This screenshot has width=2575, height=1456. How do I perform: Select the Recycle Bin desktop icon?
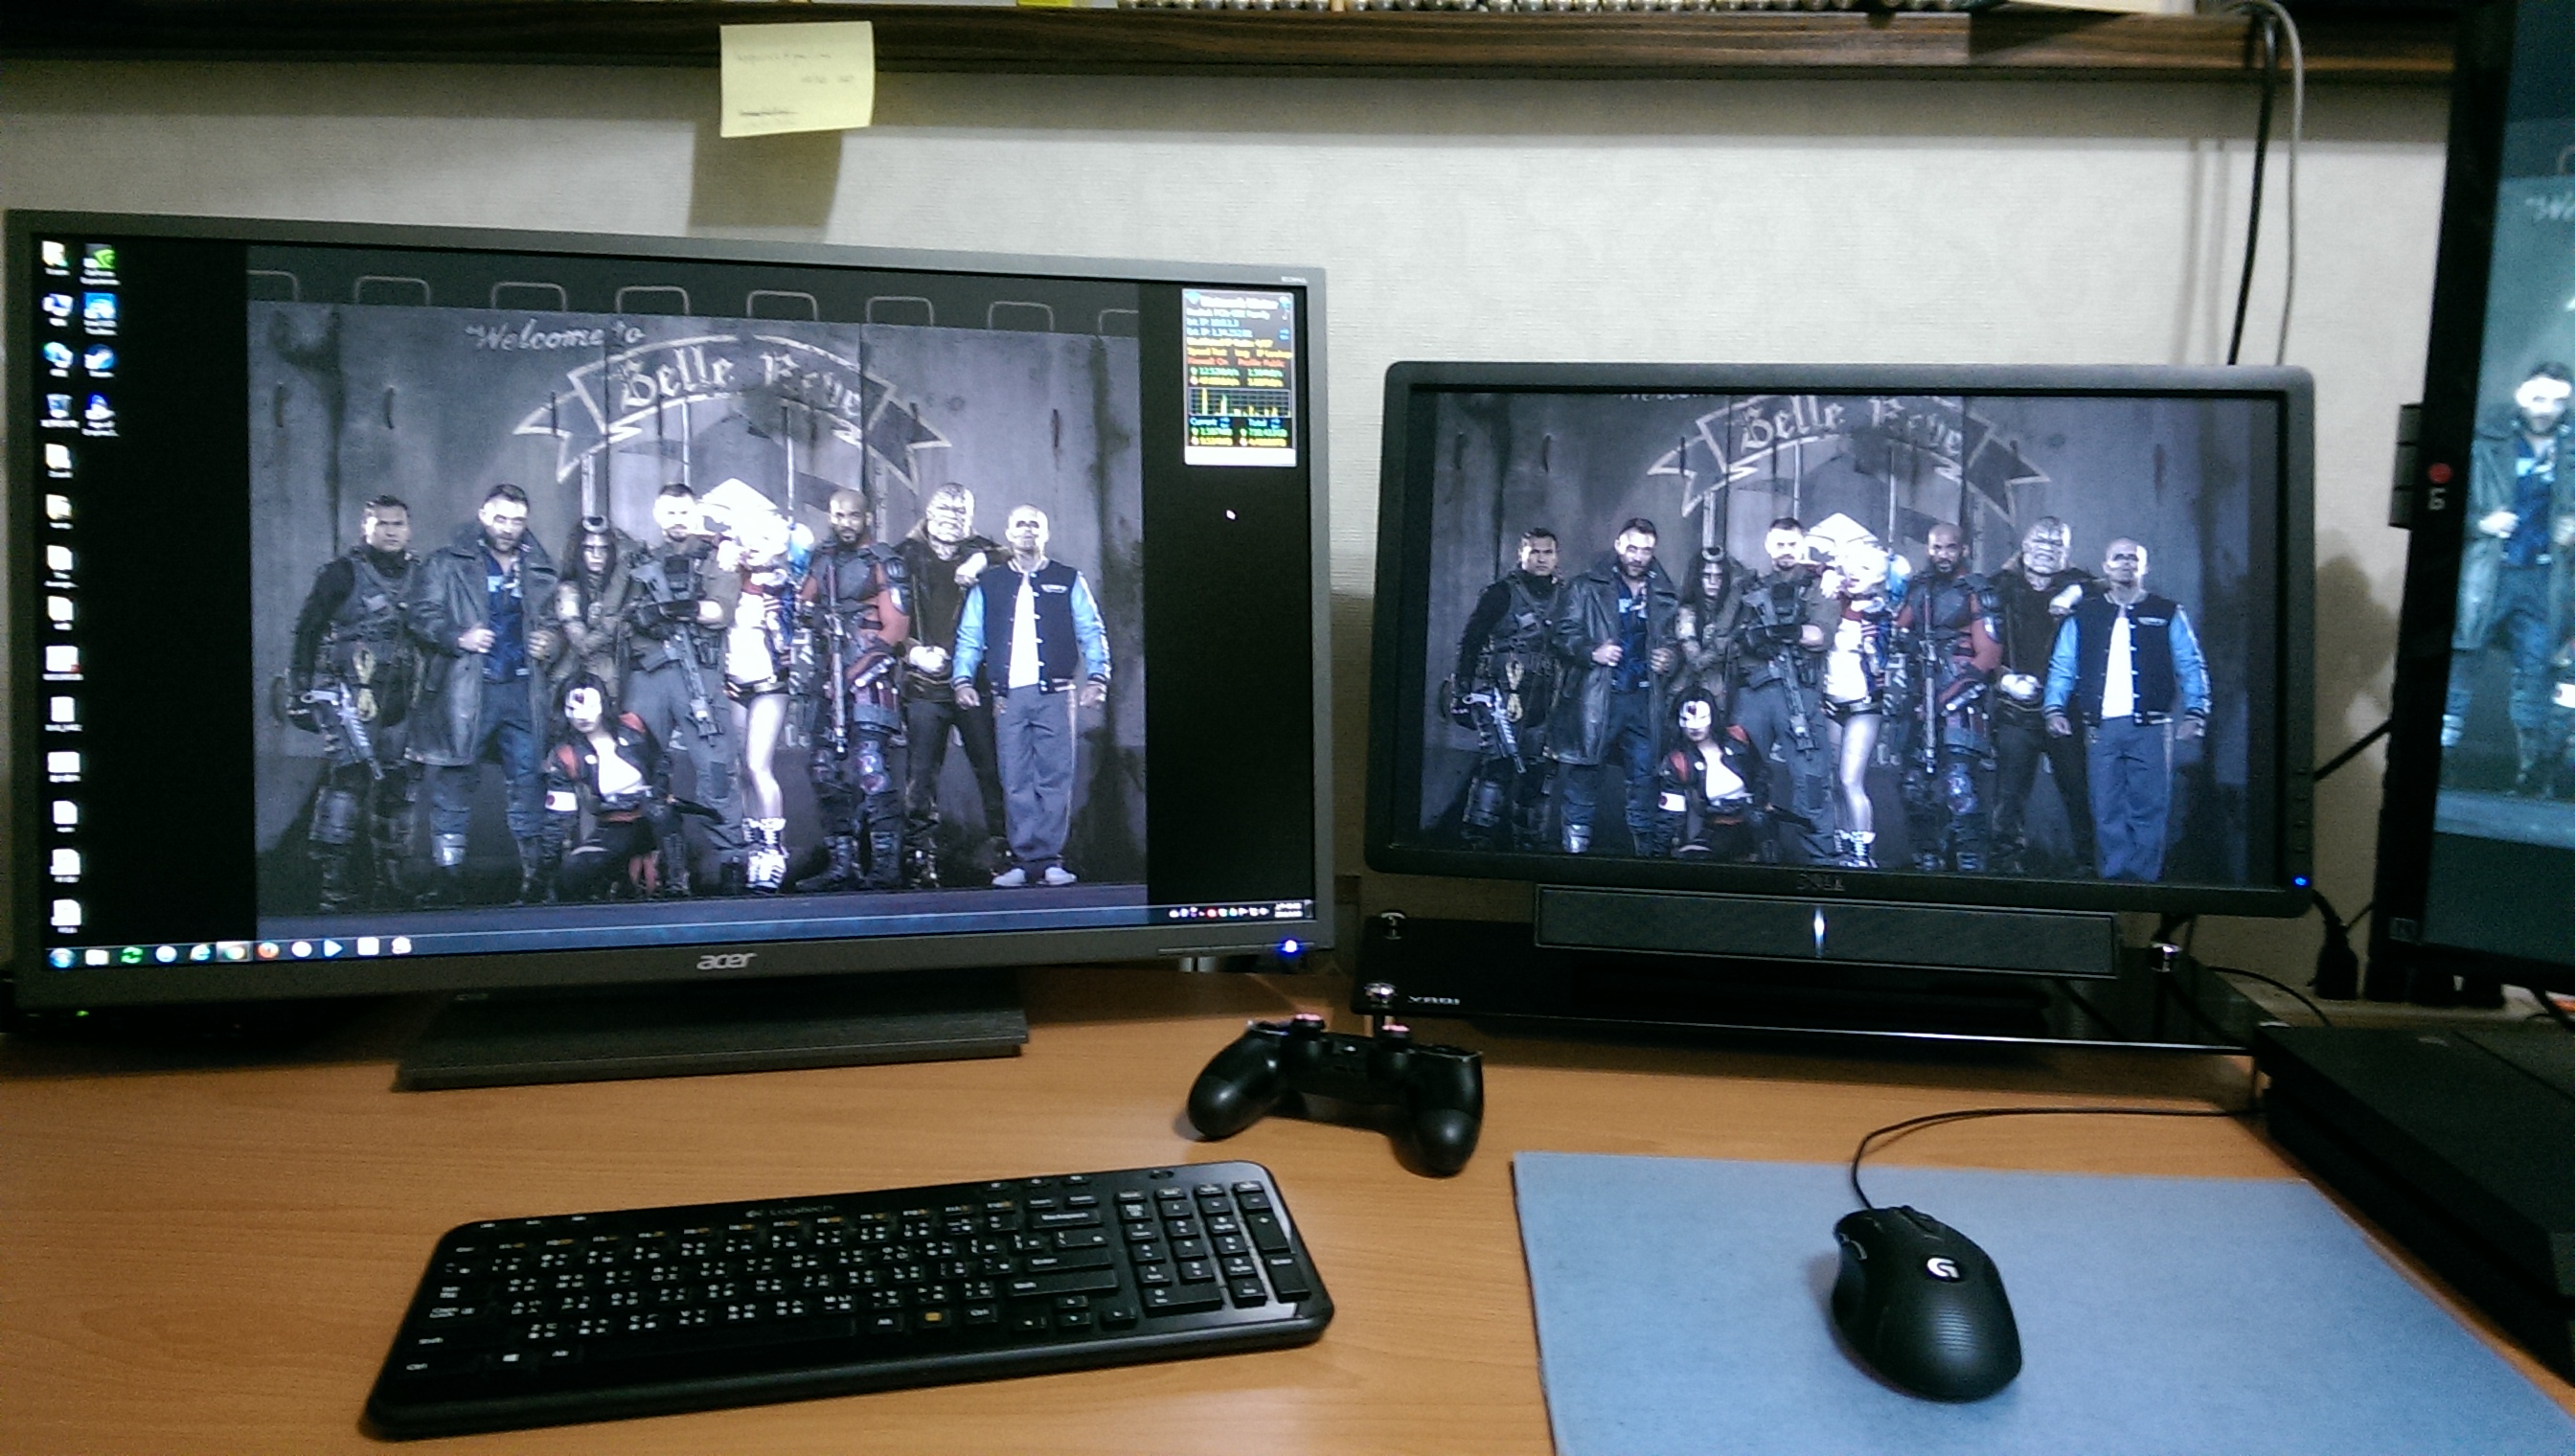59,409
